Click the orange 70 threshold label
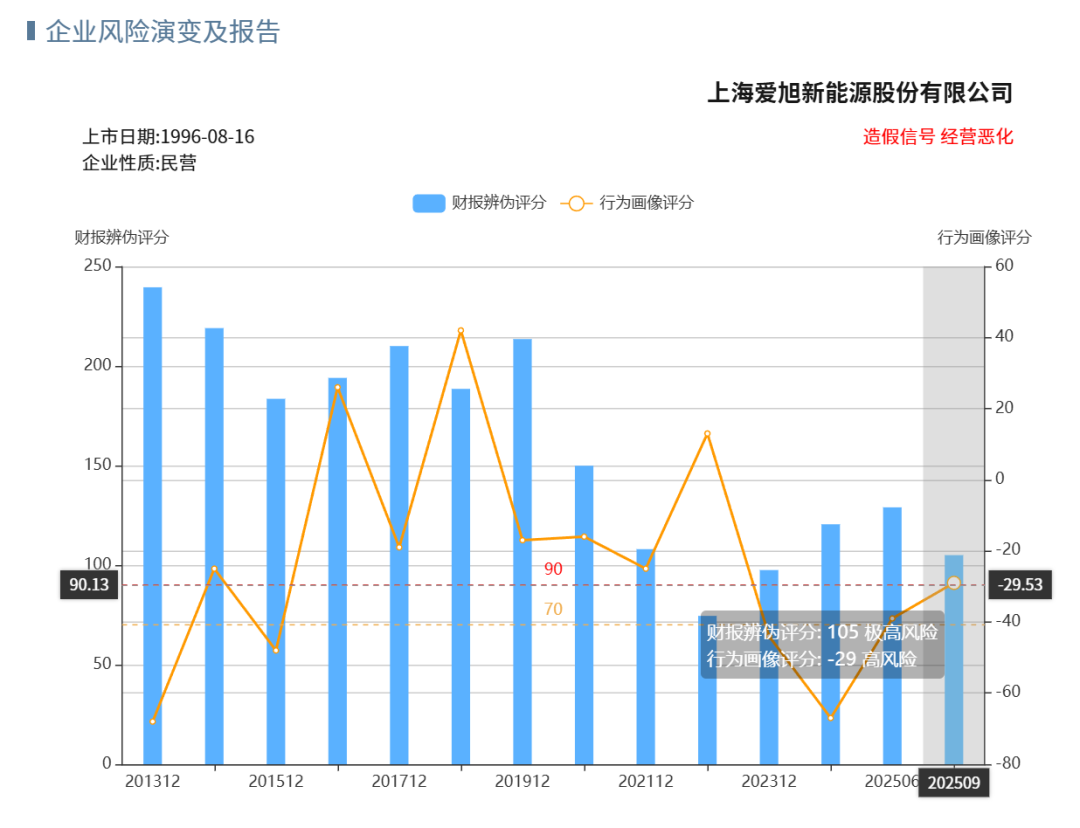1080x828 pixels. [553, 609]
